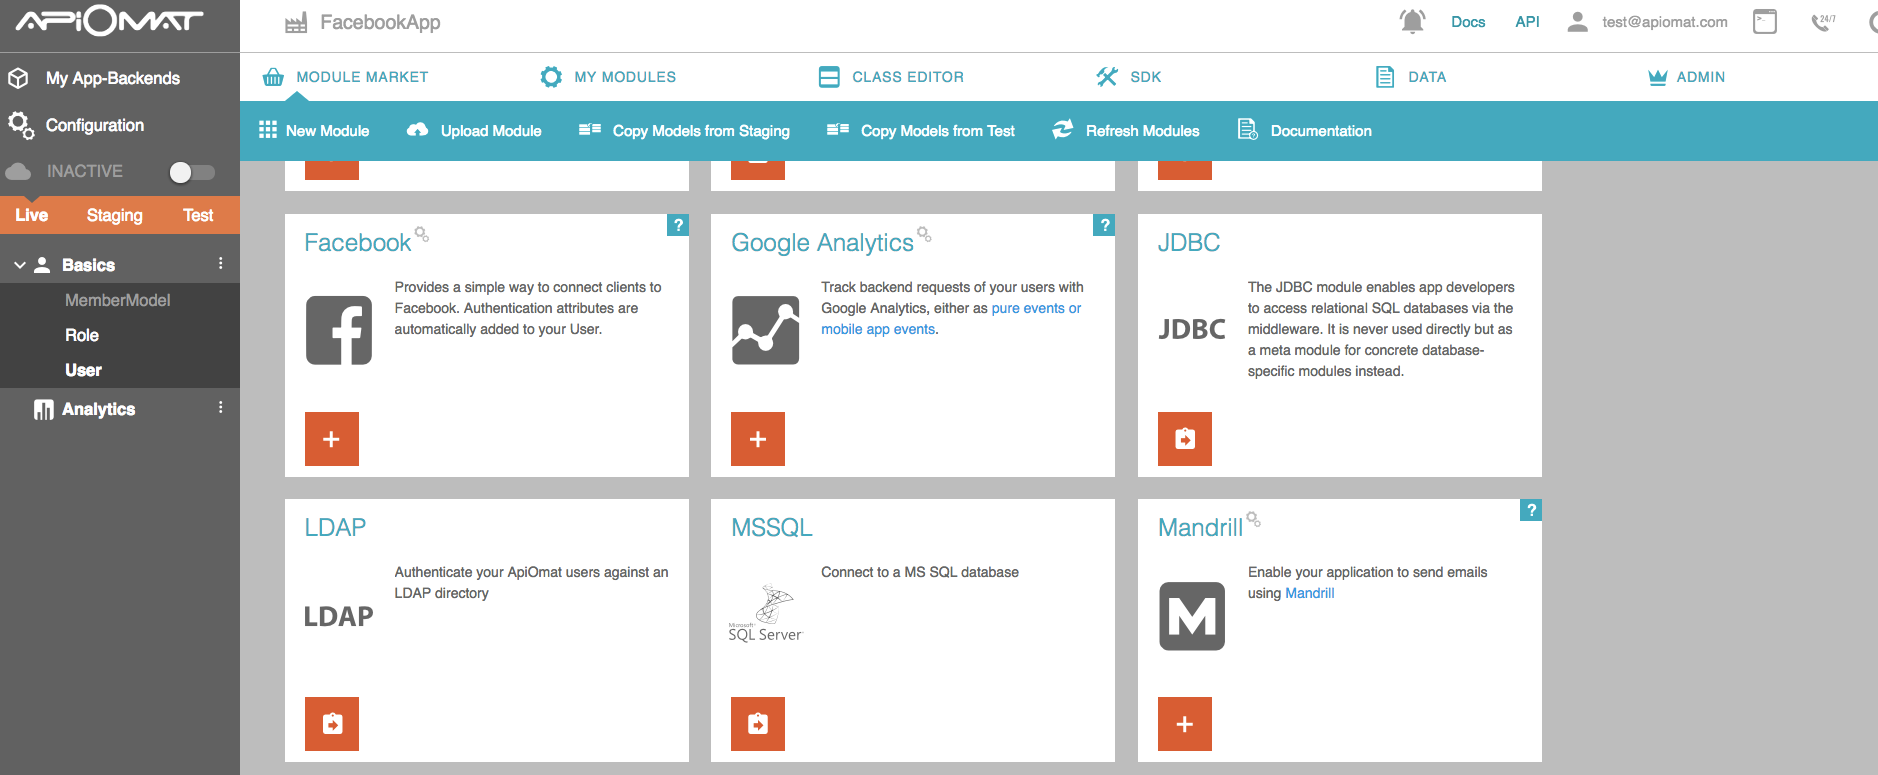Click the gears icon beside Mandrill title
This screenshot has width=1878, height=775.
tap(1253, 519)
